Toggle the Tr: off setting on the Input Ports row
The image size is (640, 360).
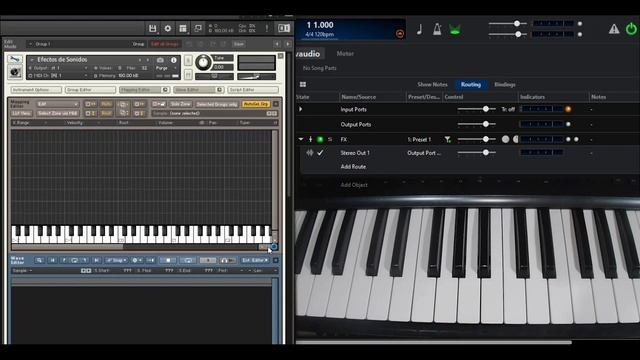pyautogui.click(x=508, y=109)
